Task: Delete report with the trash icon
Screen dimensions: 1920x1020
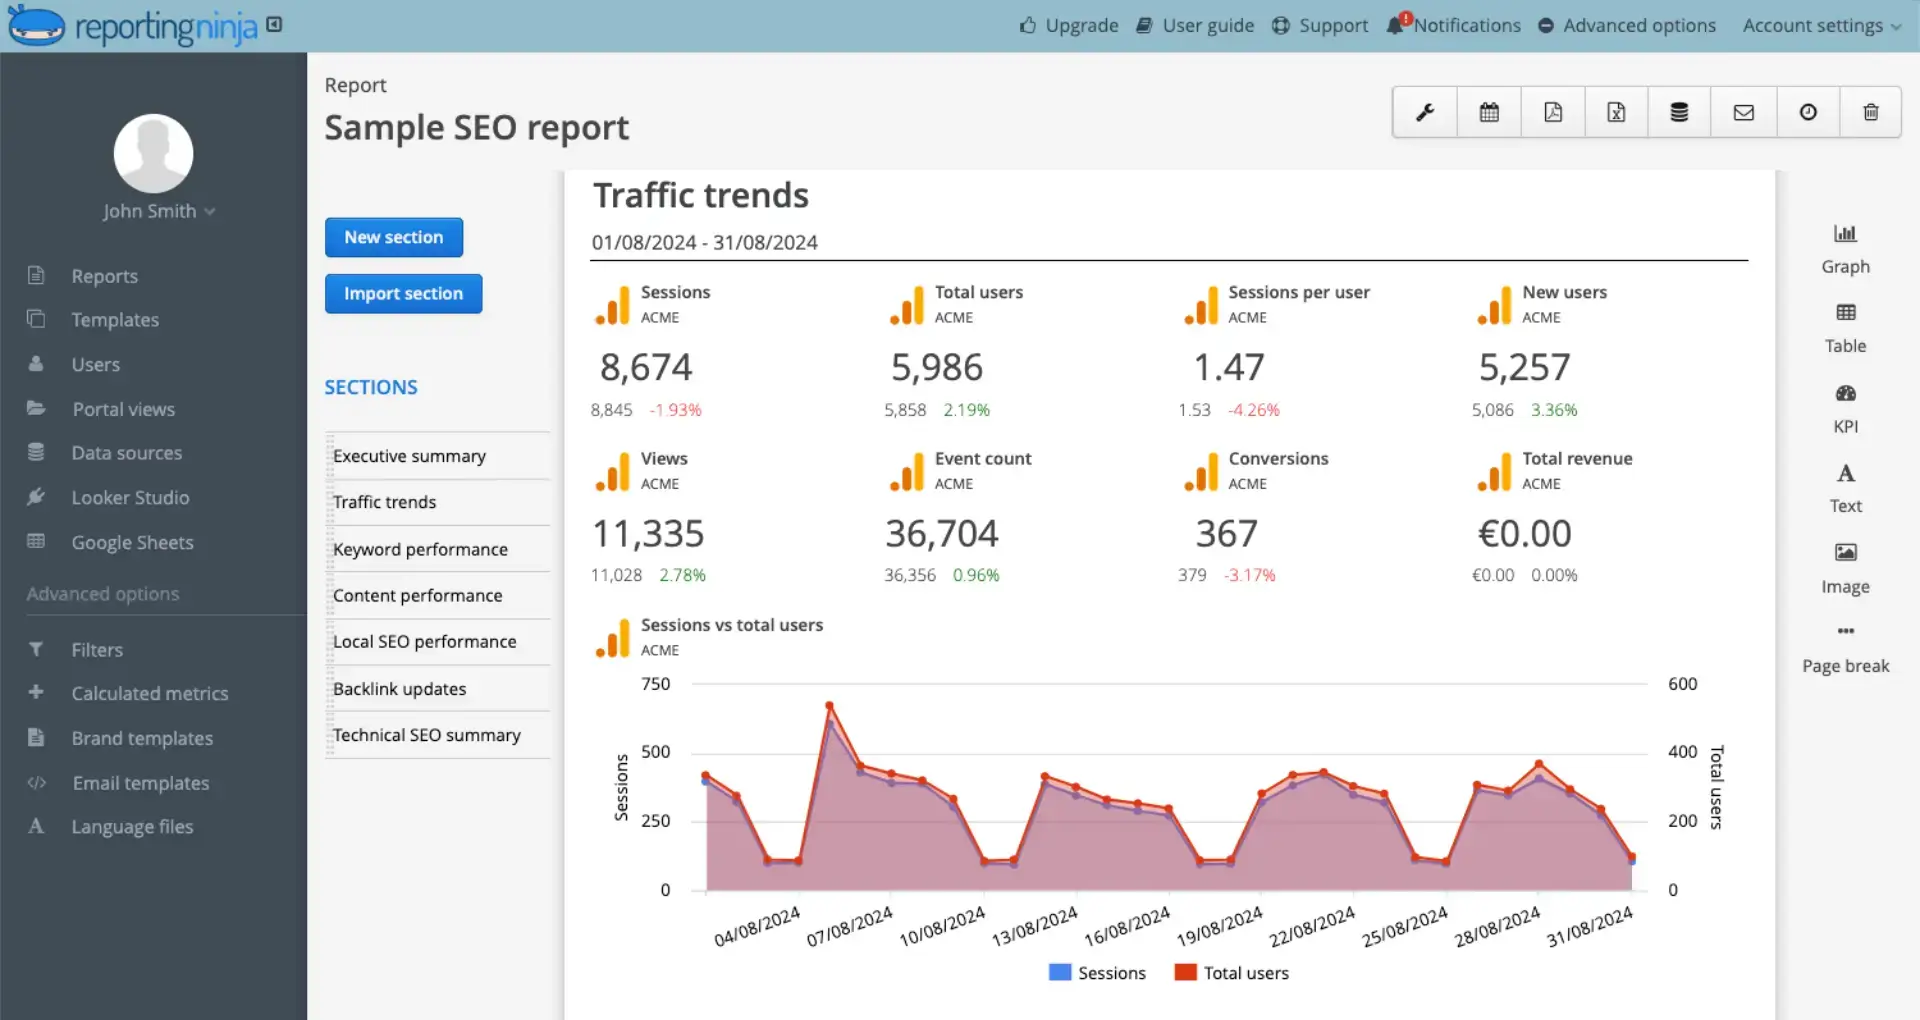Action: (x=1871, y=112)
